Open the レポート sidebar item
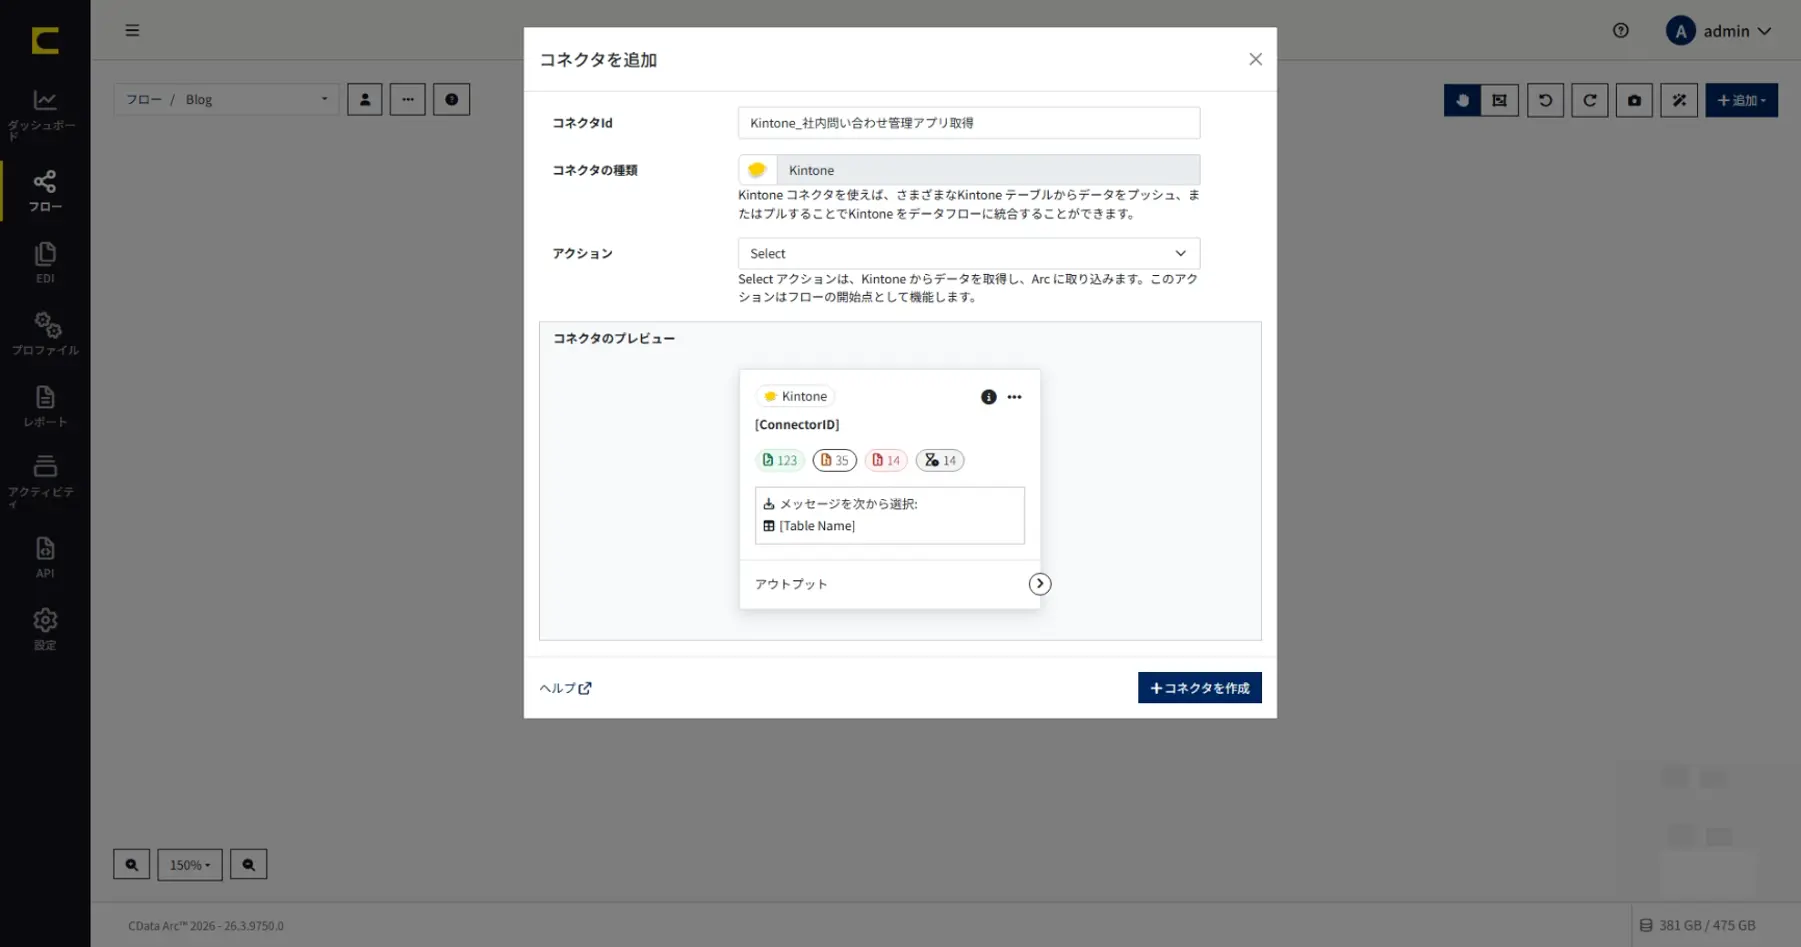This screenshot has width=1801, height=947. (x=45, y=406)
